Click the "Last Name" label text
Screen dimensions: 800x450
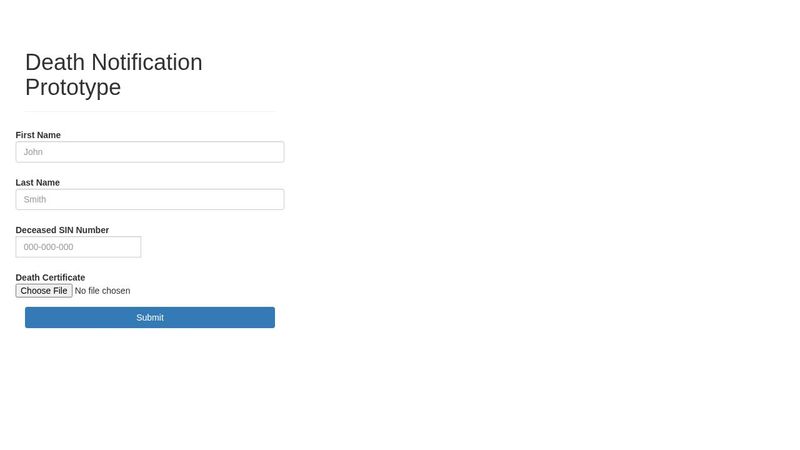(38, 183)
